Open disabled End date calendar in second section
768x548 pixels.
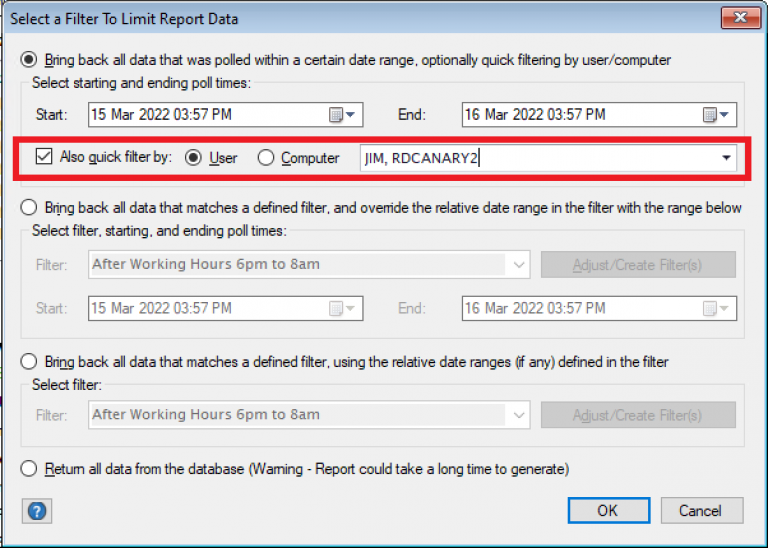pos(716,309)
